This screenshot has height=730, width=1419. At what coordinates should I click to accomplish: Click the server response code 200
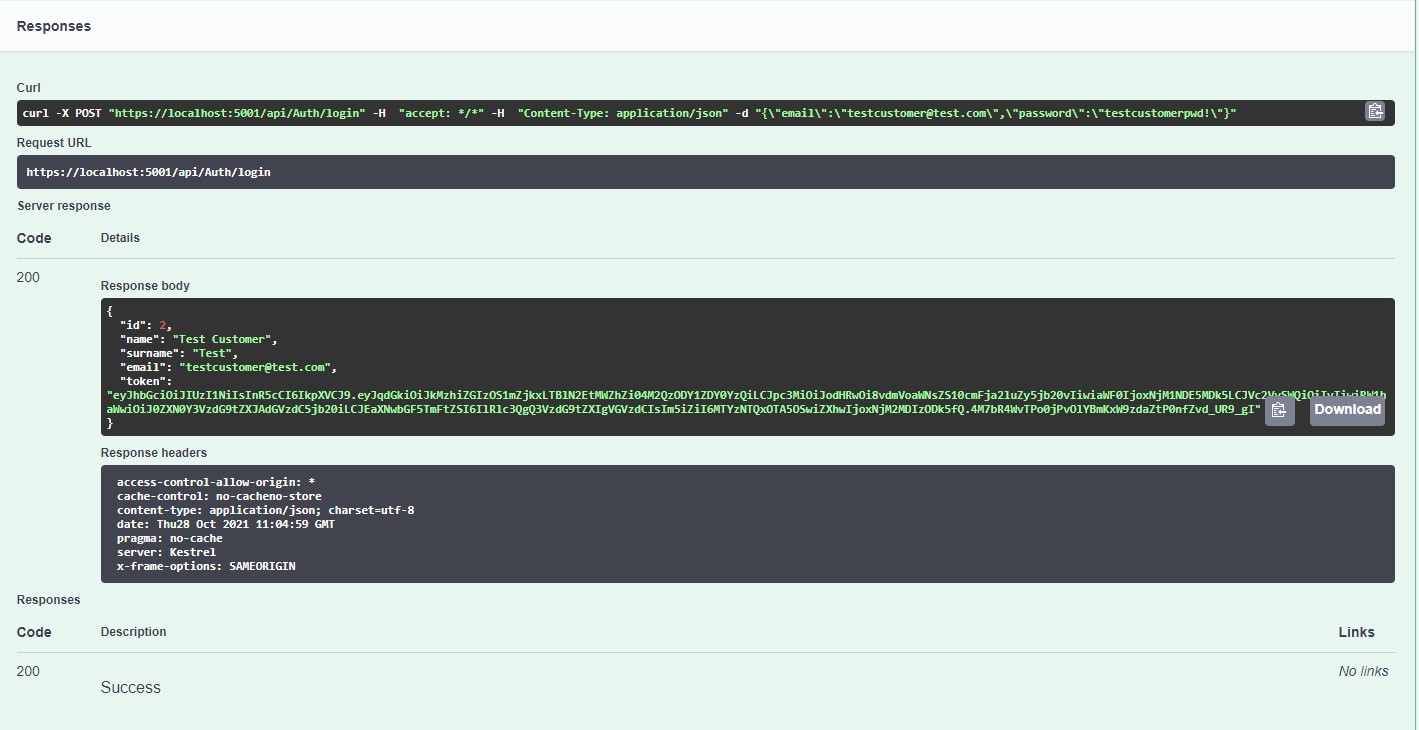tap(28, 277)
